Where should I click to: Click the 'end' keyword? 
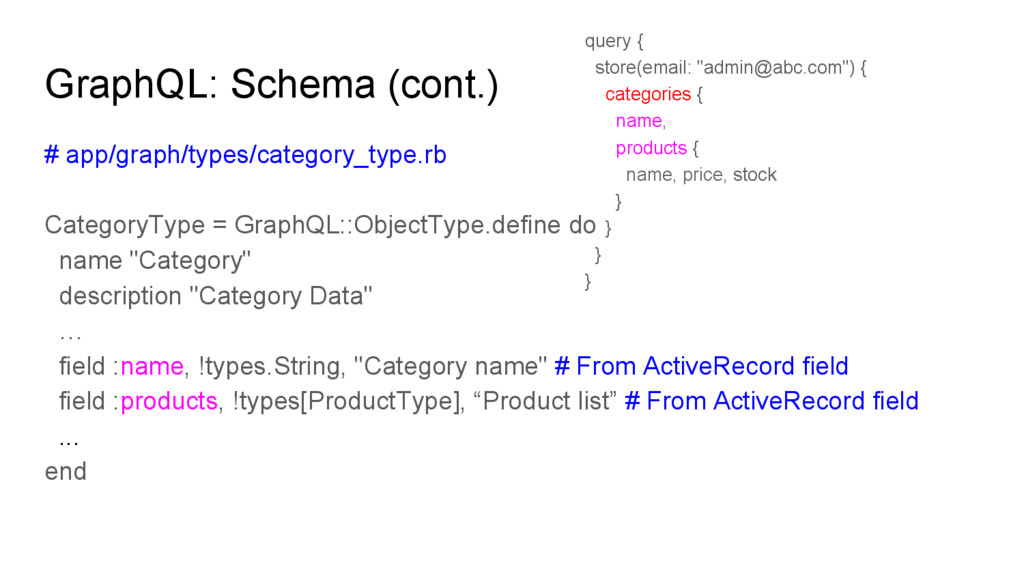click(65, 472)
